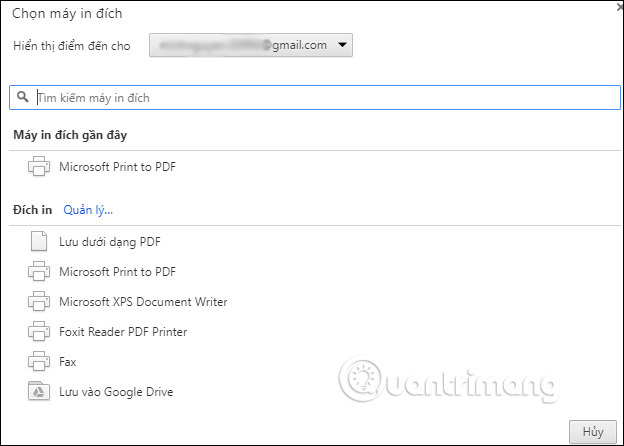Click recent Microsoft Print to PDF printer icon
This screenshot has height=446, width=624.
click(x=39, y=167)
